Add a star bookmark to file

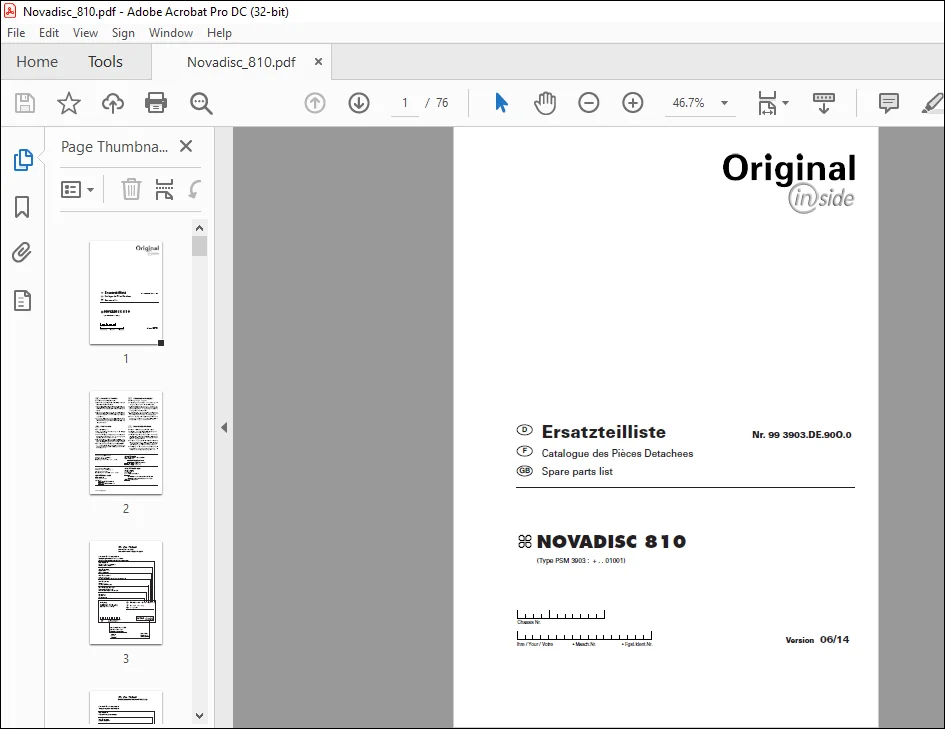pyautogui.click(x=69, y=103)
